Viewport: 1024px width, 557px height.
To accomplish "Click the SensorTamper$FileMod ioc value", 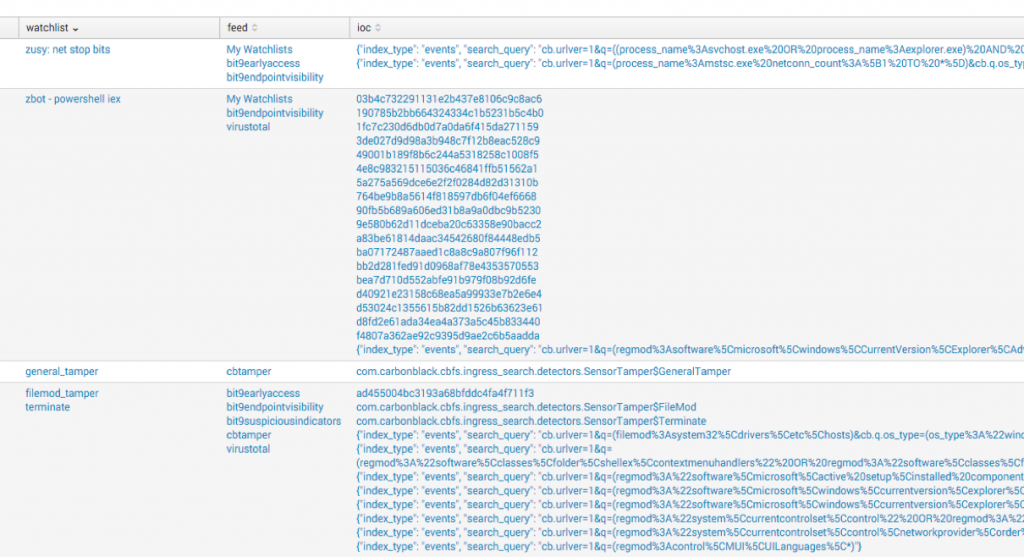I will tap(526, 407).
